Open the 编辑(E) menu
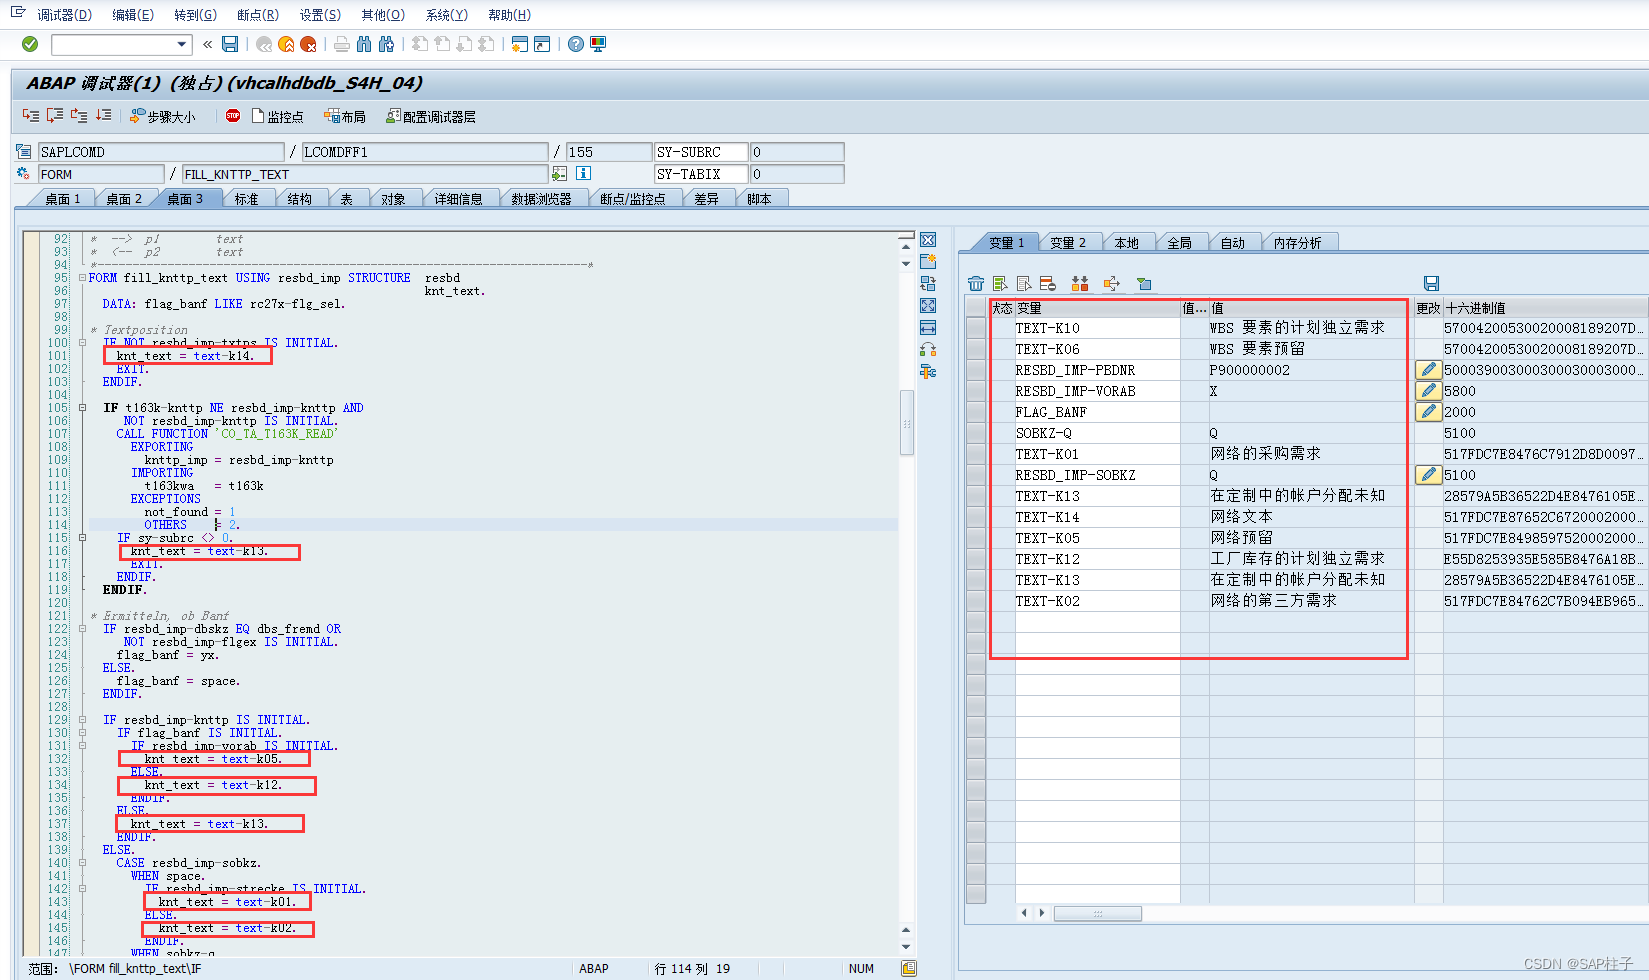Image resolution: width=1649 pixels, height=980 pixels. (133, 15)
